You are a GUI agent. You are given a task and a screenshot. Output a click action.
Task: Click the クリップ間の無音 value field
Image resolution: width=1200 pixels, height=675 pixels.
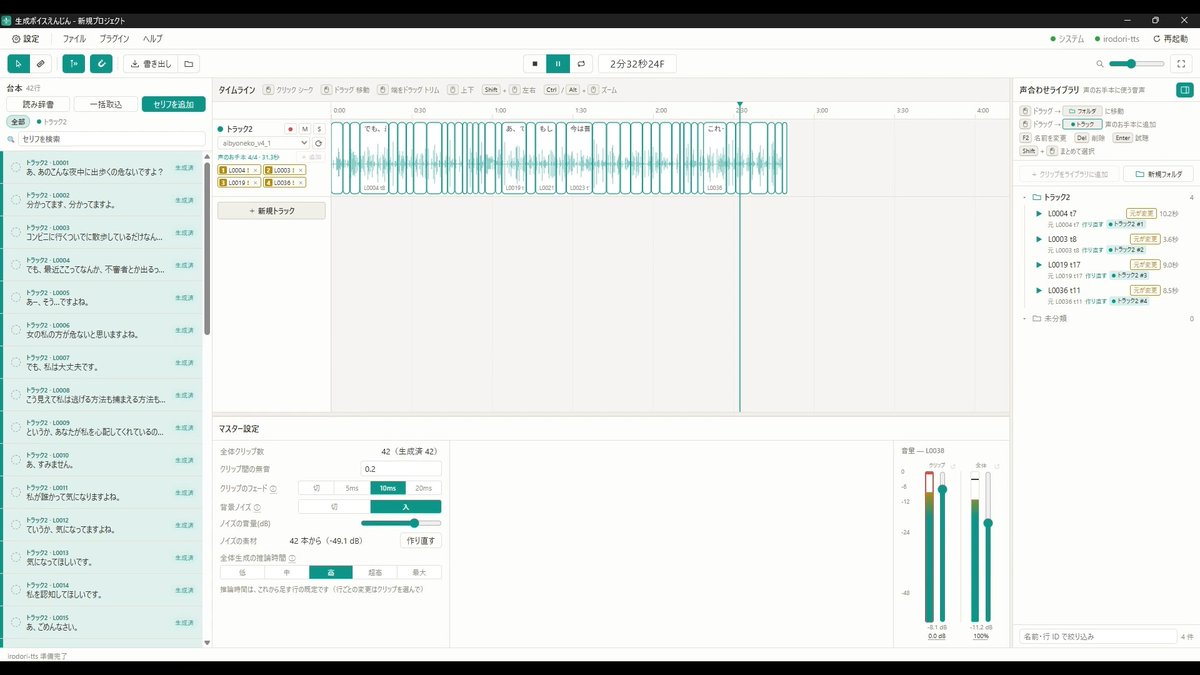tap(401, 469)
